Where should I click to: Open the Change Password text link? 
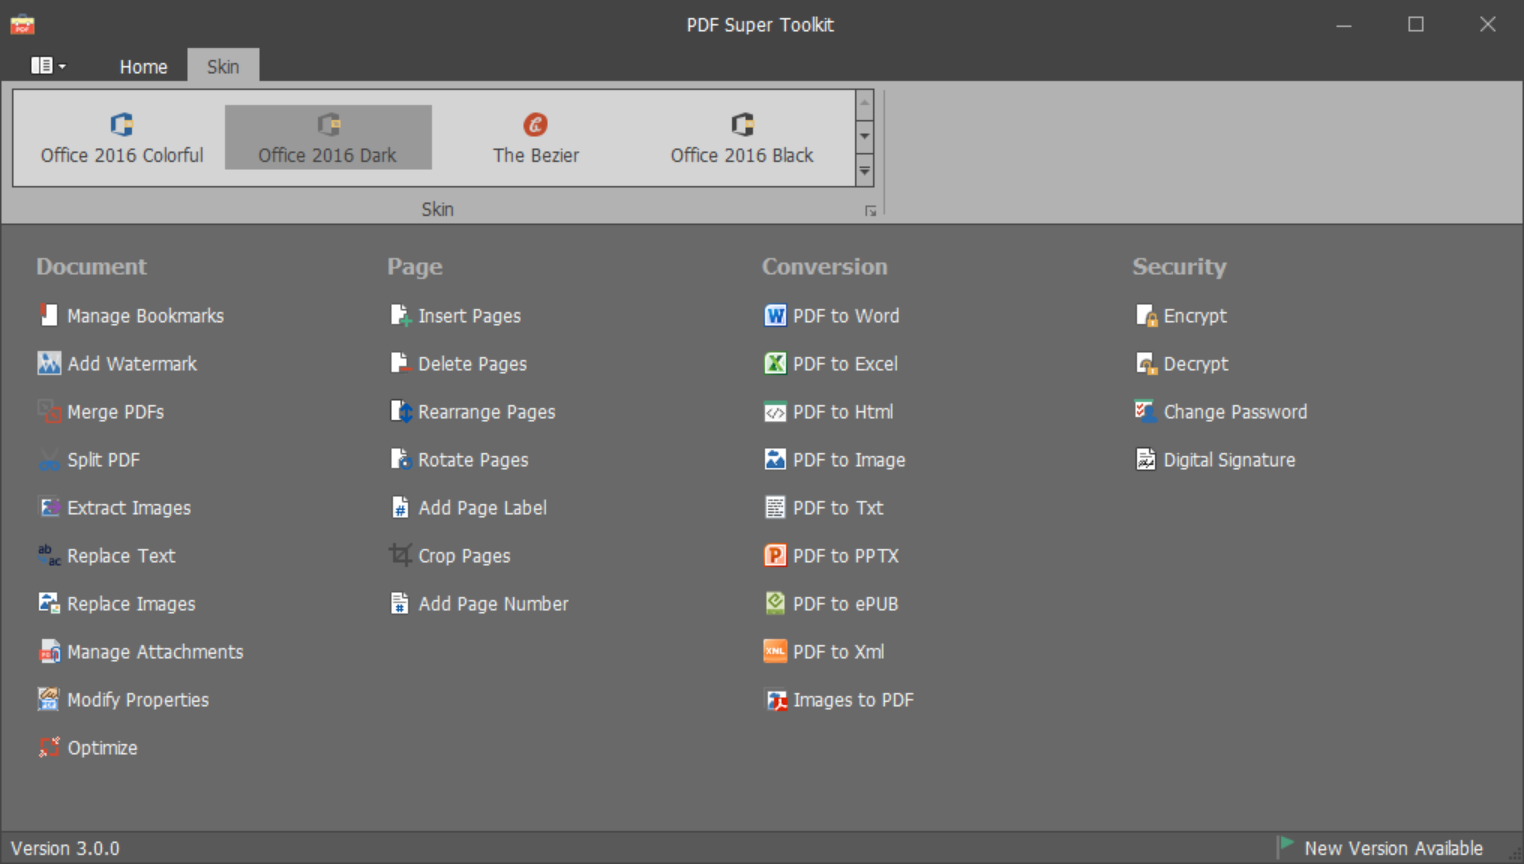pyautogui.click(x=1235, y=412)
